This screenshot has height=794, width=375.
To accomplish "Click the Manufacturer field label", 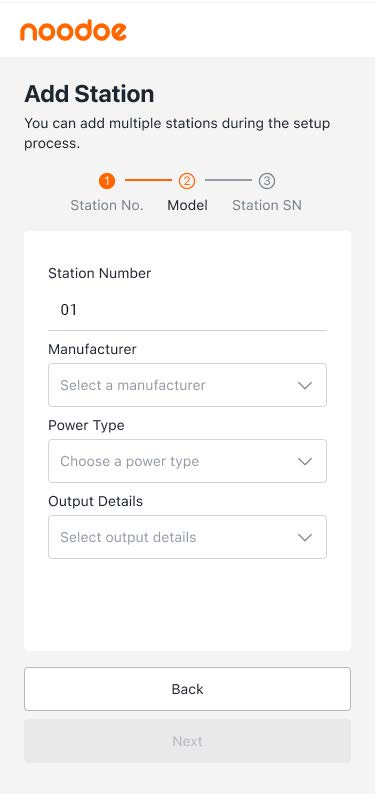I will pyautogui.click(x=92, y=349).
